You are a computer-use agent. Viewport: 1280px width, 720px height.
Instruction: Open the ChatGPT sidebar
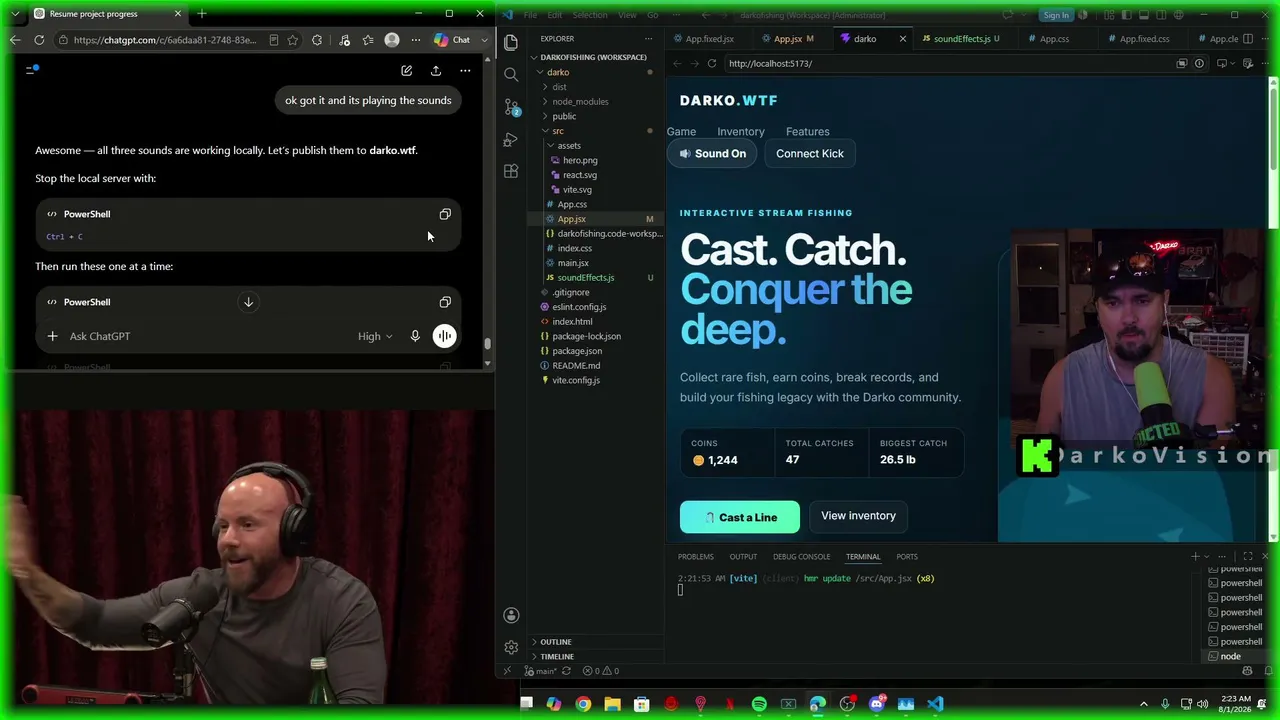[x=32, y=69]
